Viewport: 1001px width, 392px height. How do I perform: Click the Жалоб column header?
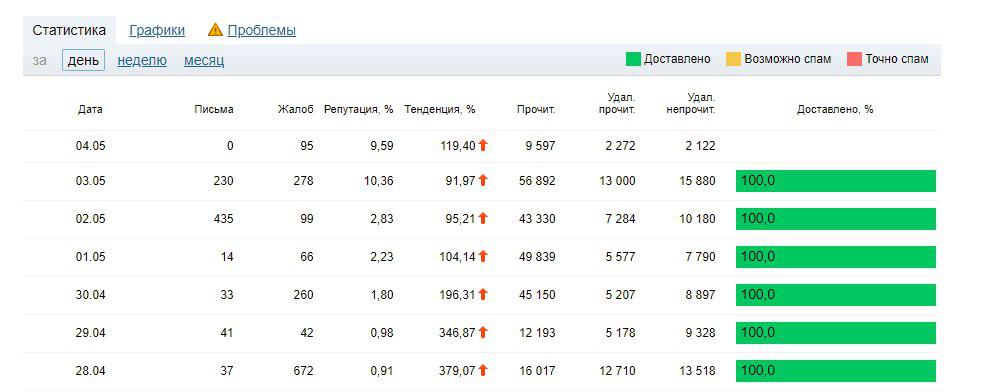coord(296,109)
